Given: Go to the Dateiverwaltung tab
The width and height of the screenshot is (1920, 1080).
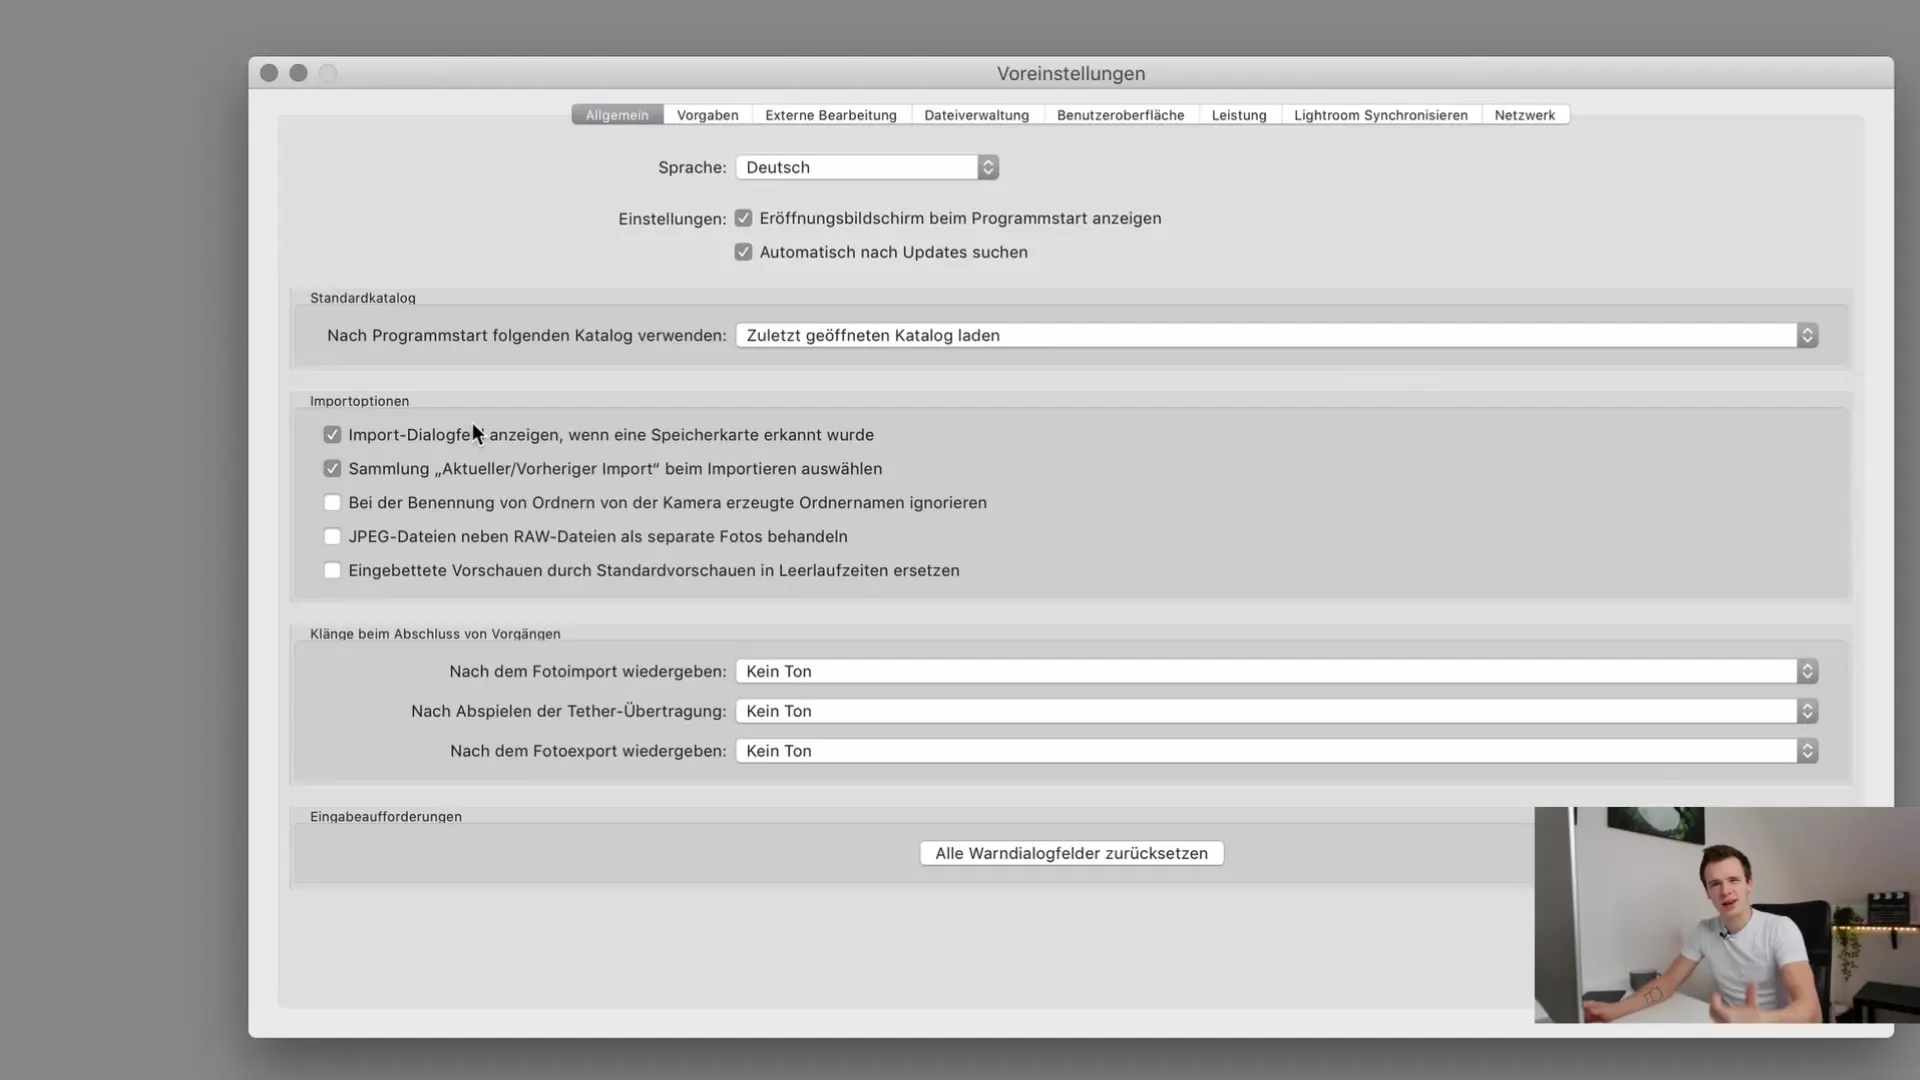Looking at the screenshot, I should tap(976, 115).
